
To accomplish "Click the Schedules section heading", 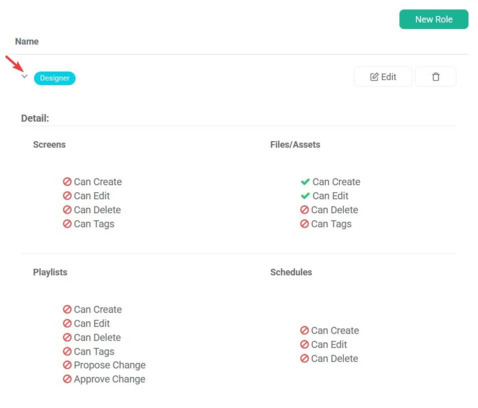I will (291, 272).
